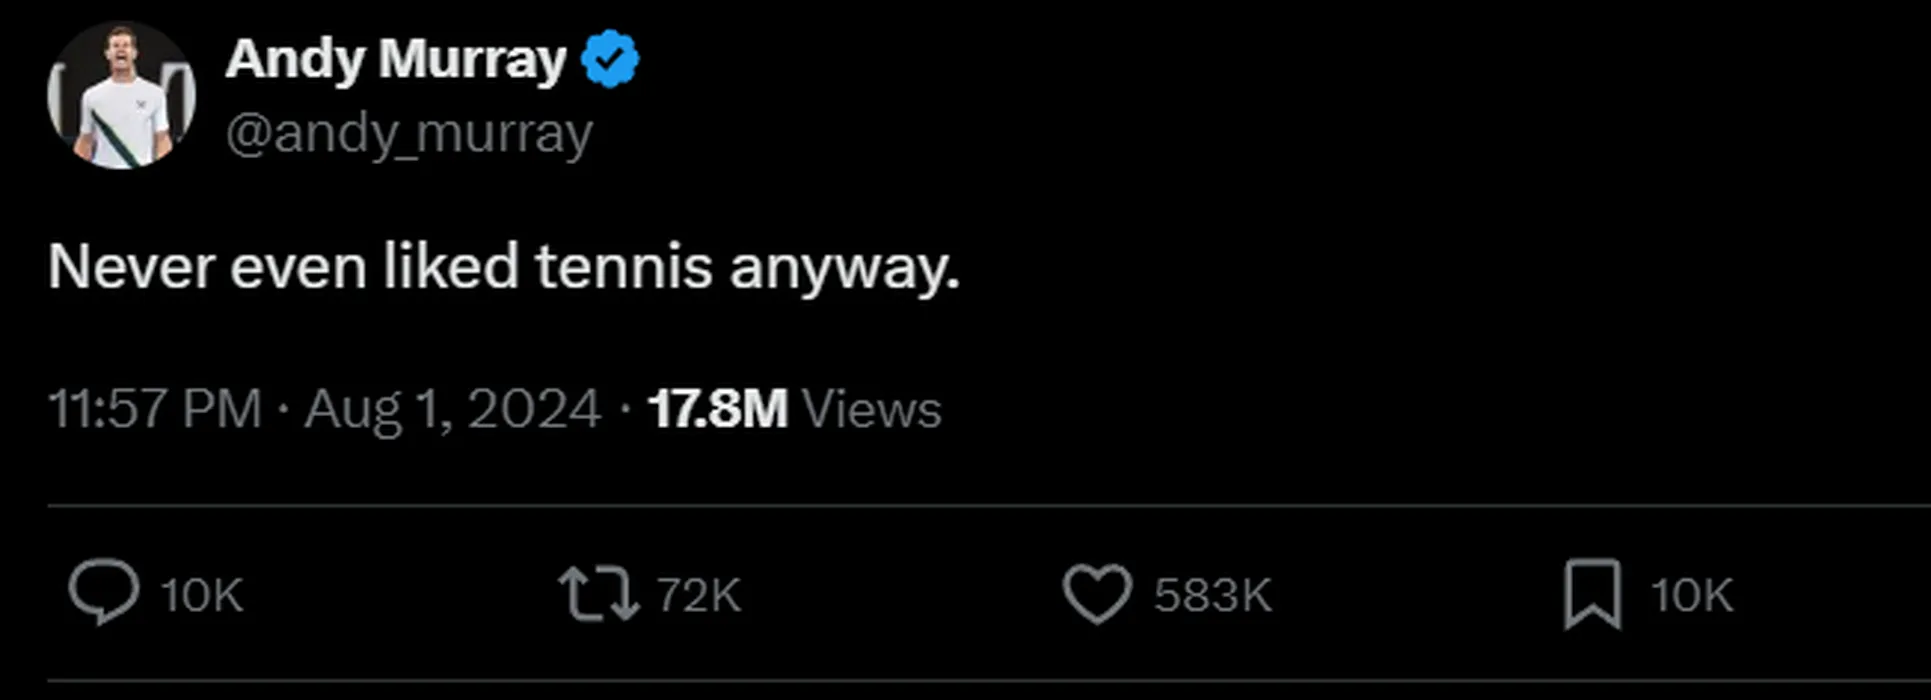Click the 583K likes count

point(1212,595)
